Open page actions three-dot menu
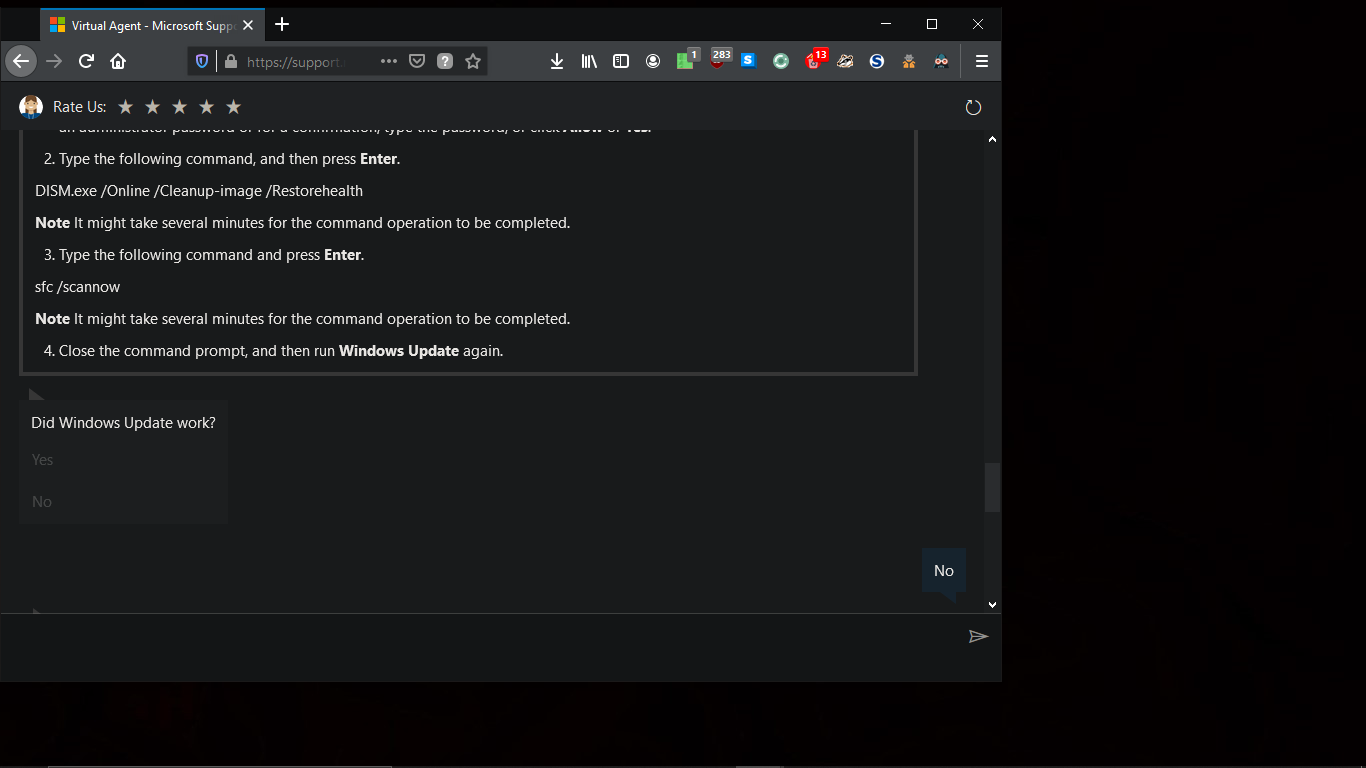 (x=389, y=61)
